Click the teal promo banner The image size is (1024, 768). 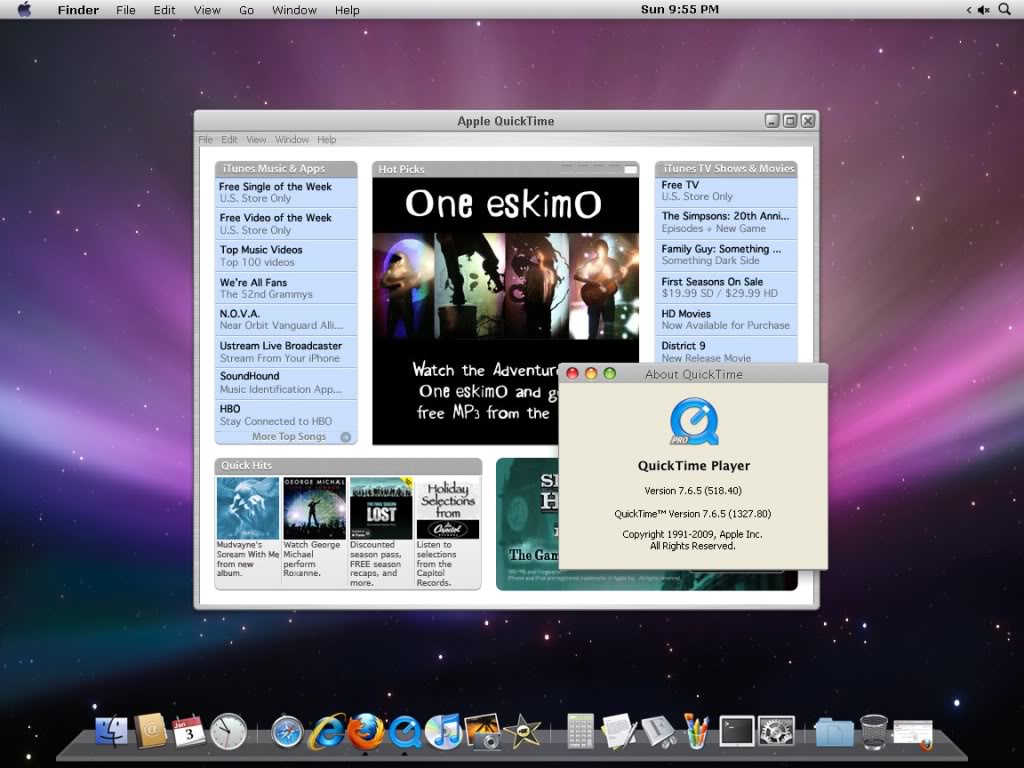(x=528, y=524)
